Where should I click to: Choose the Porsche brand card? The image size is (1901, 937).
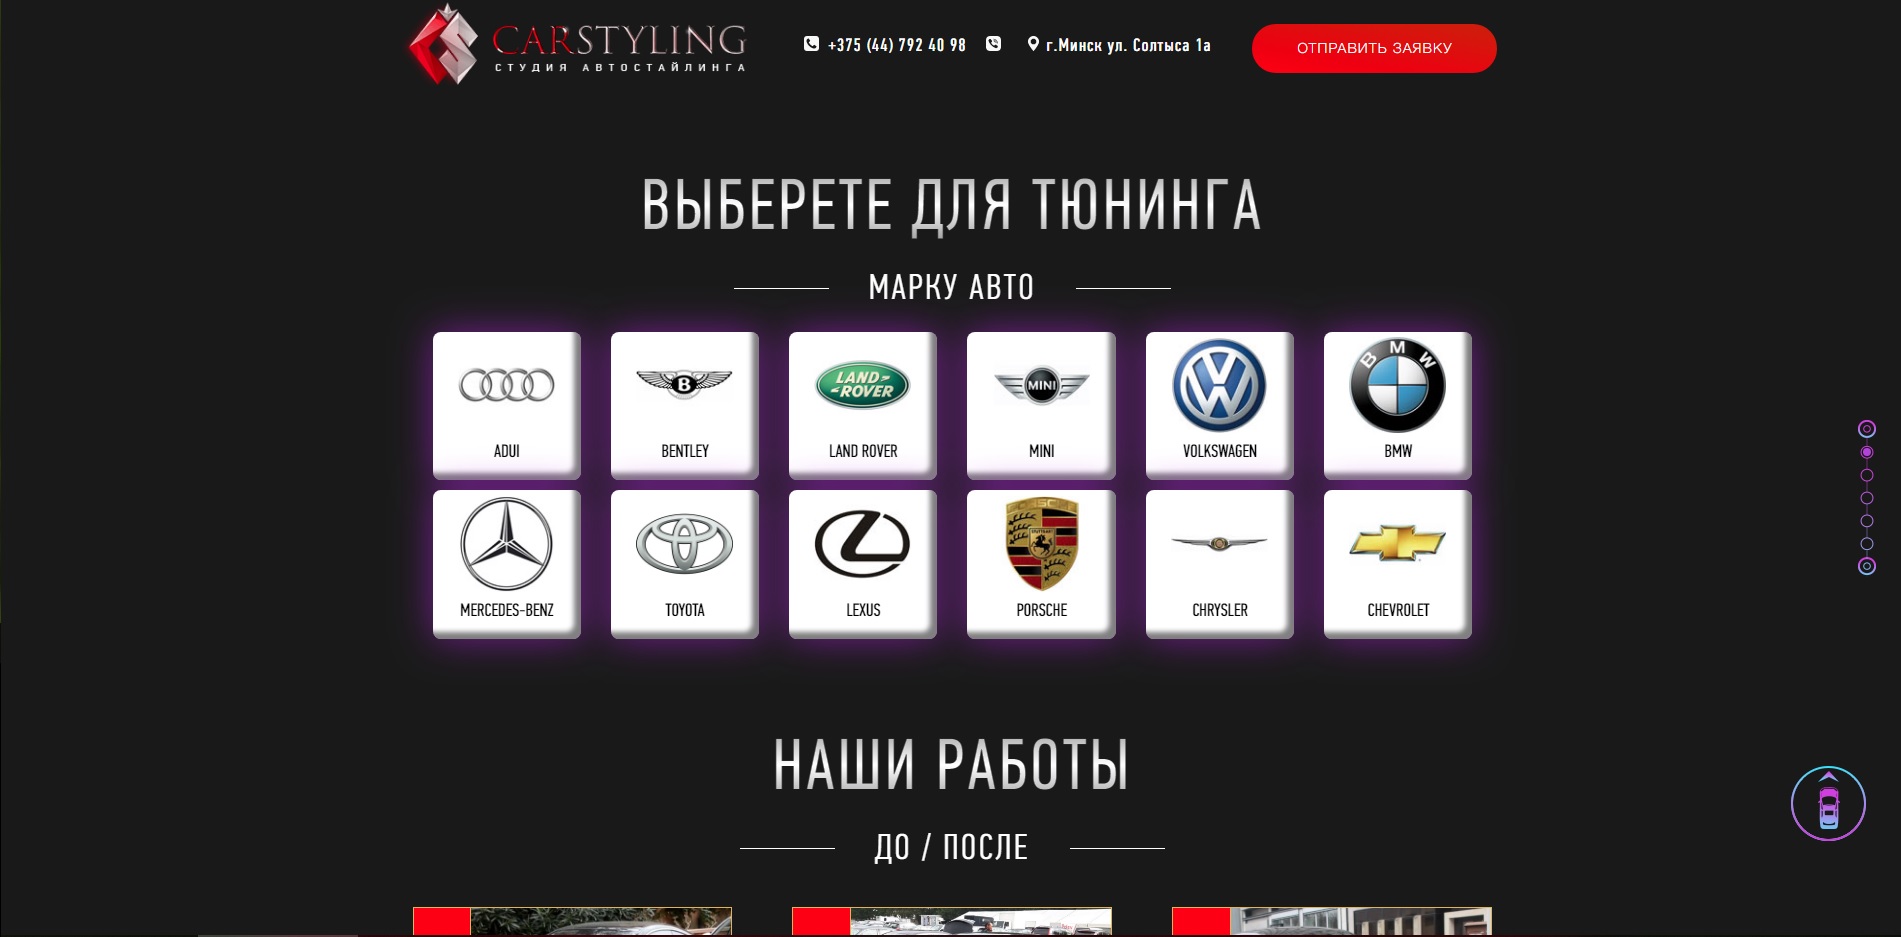pos(1041,564)
